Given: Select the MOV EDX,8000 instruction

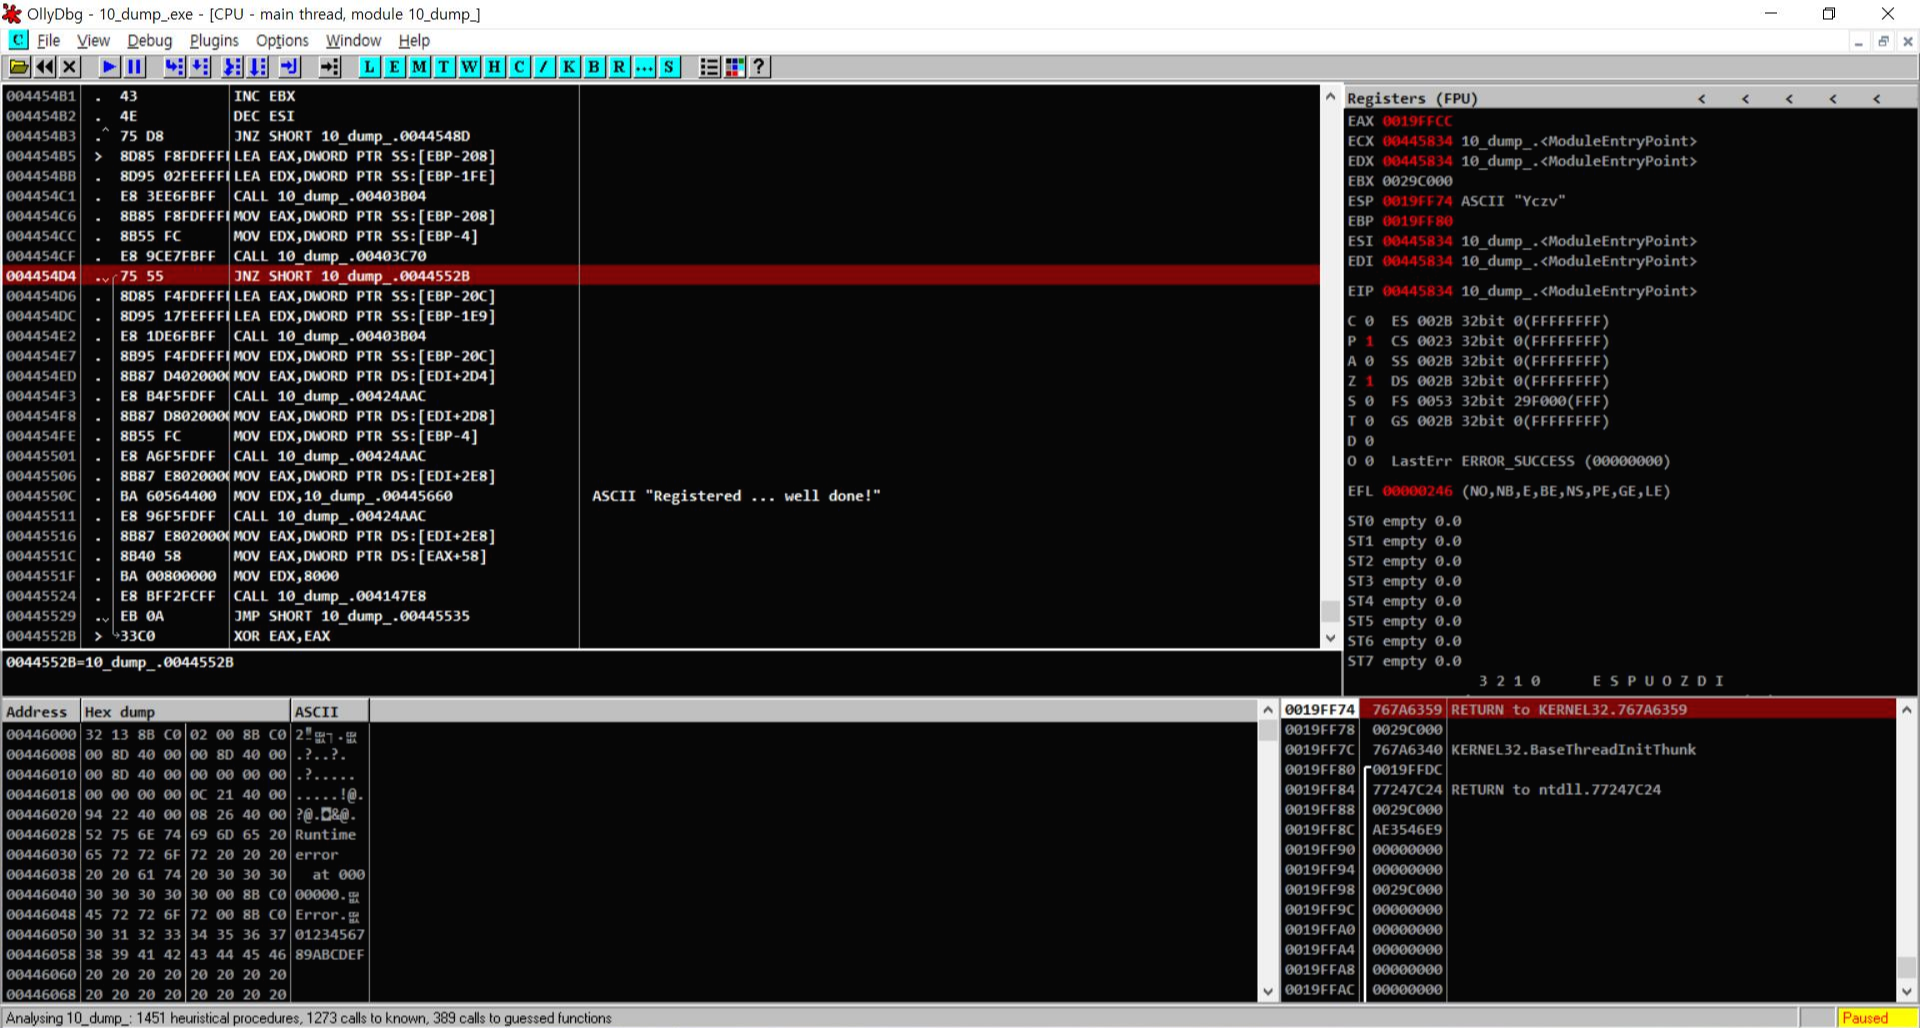Looking at the screenshot, I should click(x=660, y=576).
